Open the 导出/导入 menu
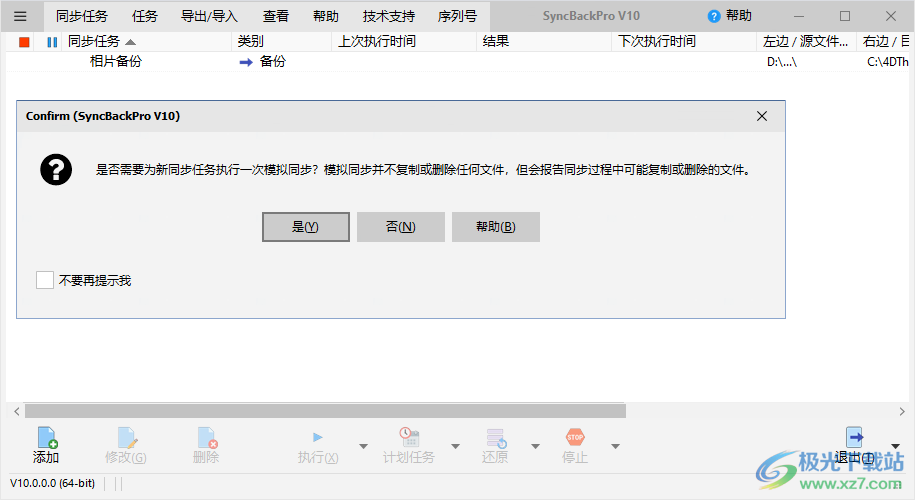The width and height of the screenshot is (915, 500). [209, 16]
